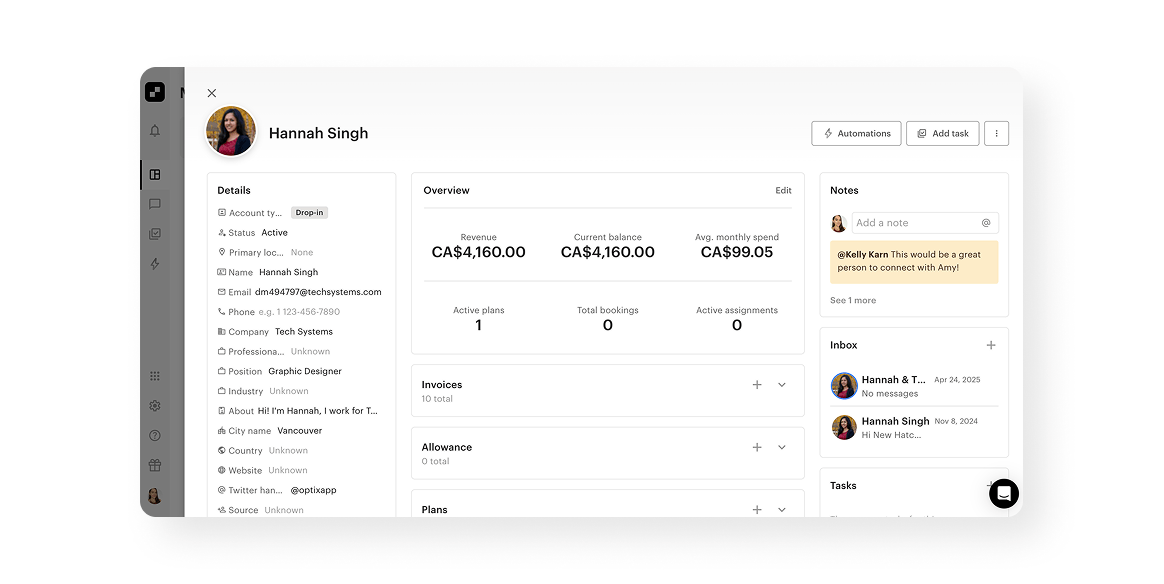Open the messages chat icon in sidebar
Viewport: 1164px width, 584px height.
click(155, 204)
